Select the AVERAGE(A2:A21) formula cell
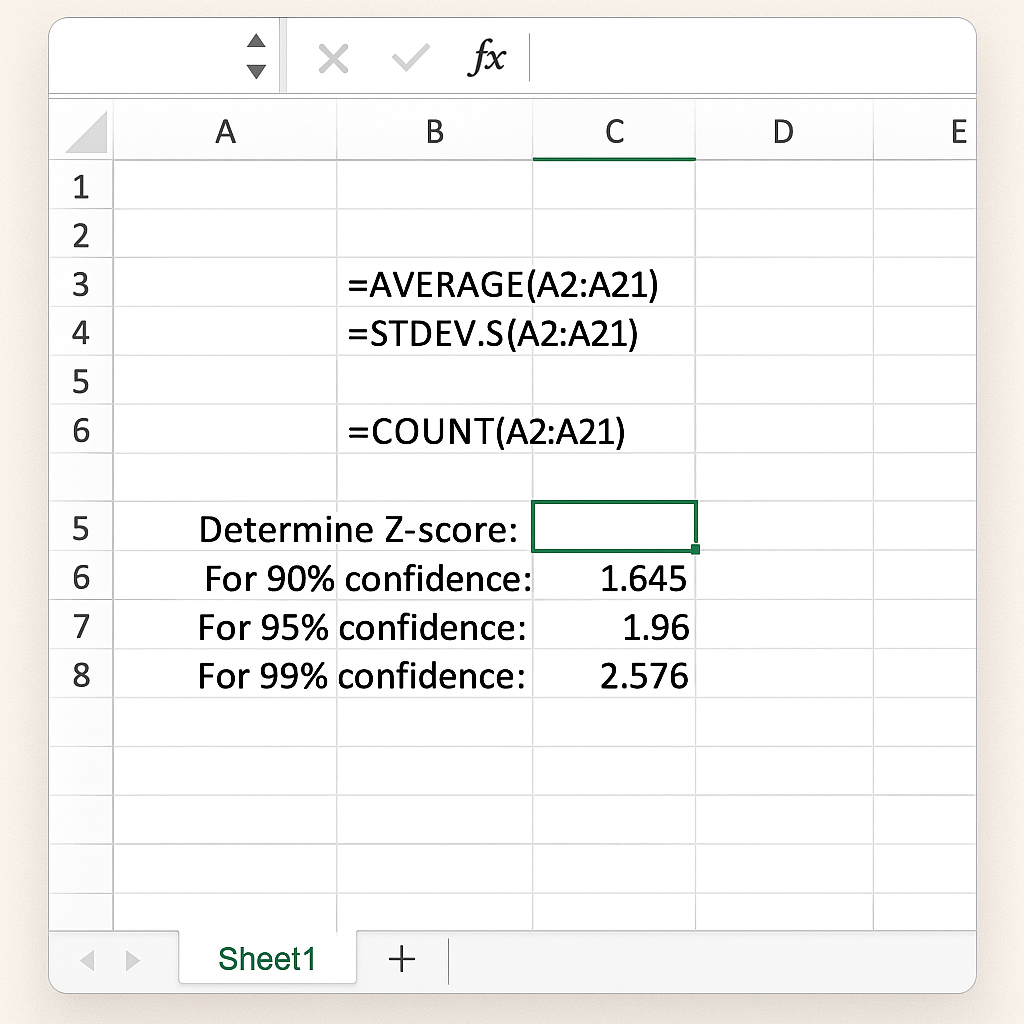 point(434,286)
